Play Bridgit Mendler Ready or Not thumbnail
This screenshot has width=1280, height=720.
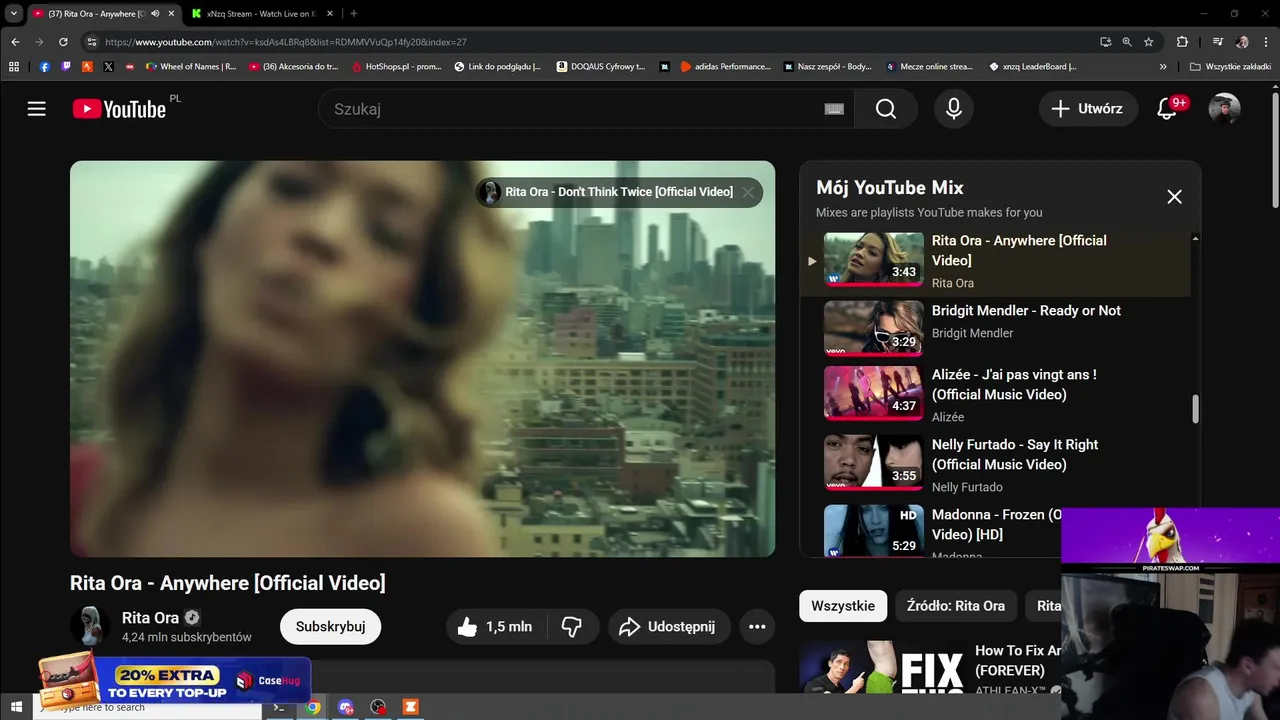tap(873, 328)
